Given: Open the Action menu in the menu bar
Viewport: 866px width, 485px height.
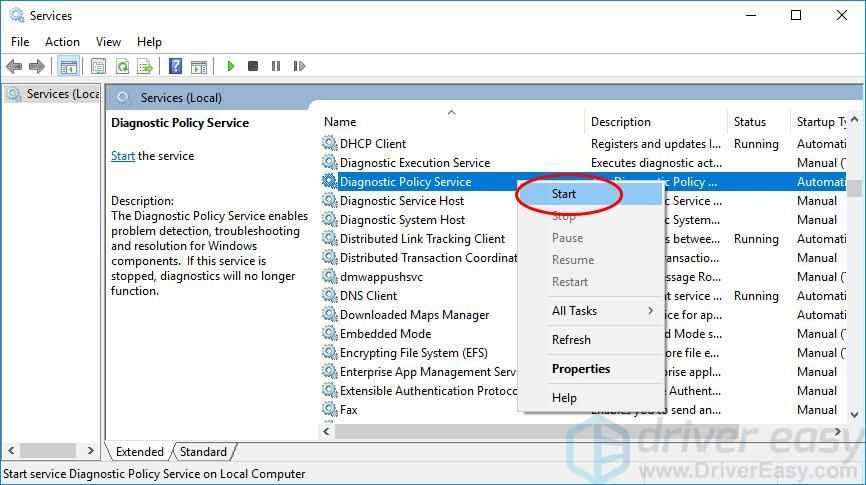Looking at the screenshot, I should click(x=62, y=42).
